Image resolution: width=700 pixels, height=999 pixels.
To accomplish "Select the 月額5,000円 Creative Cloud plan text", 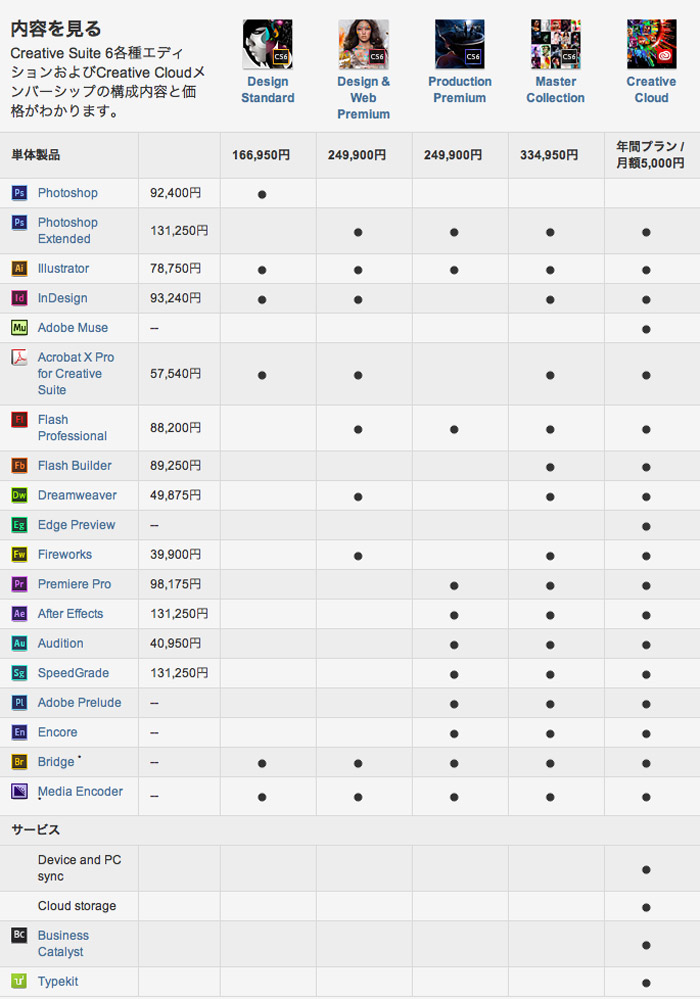I will pyautogui.click(x=650, y=163).
